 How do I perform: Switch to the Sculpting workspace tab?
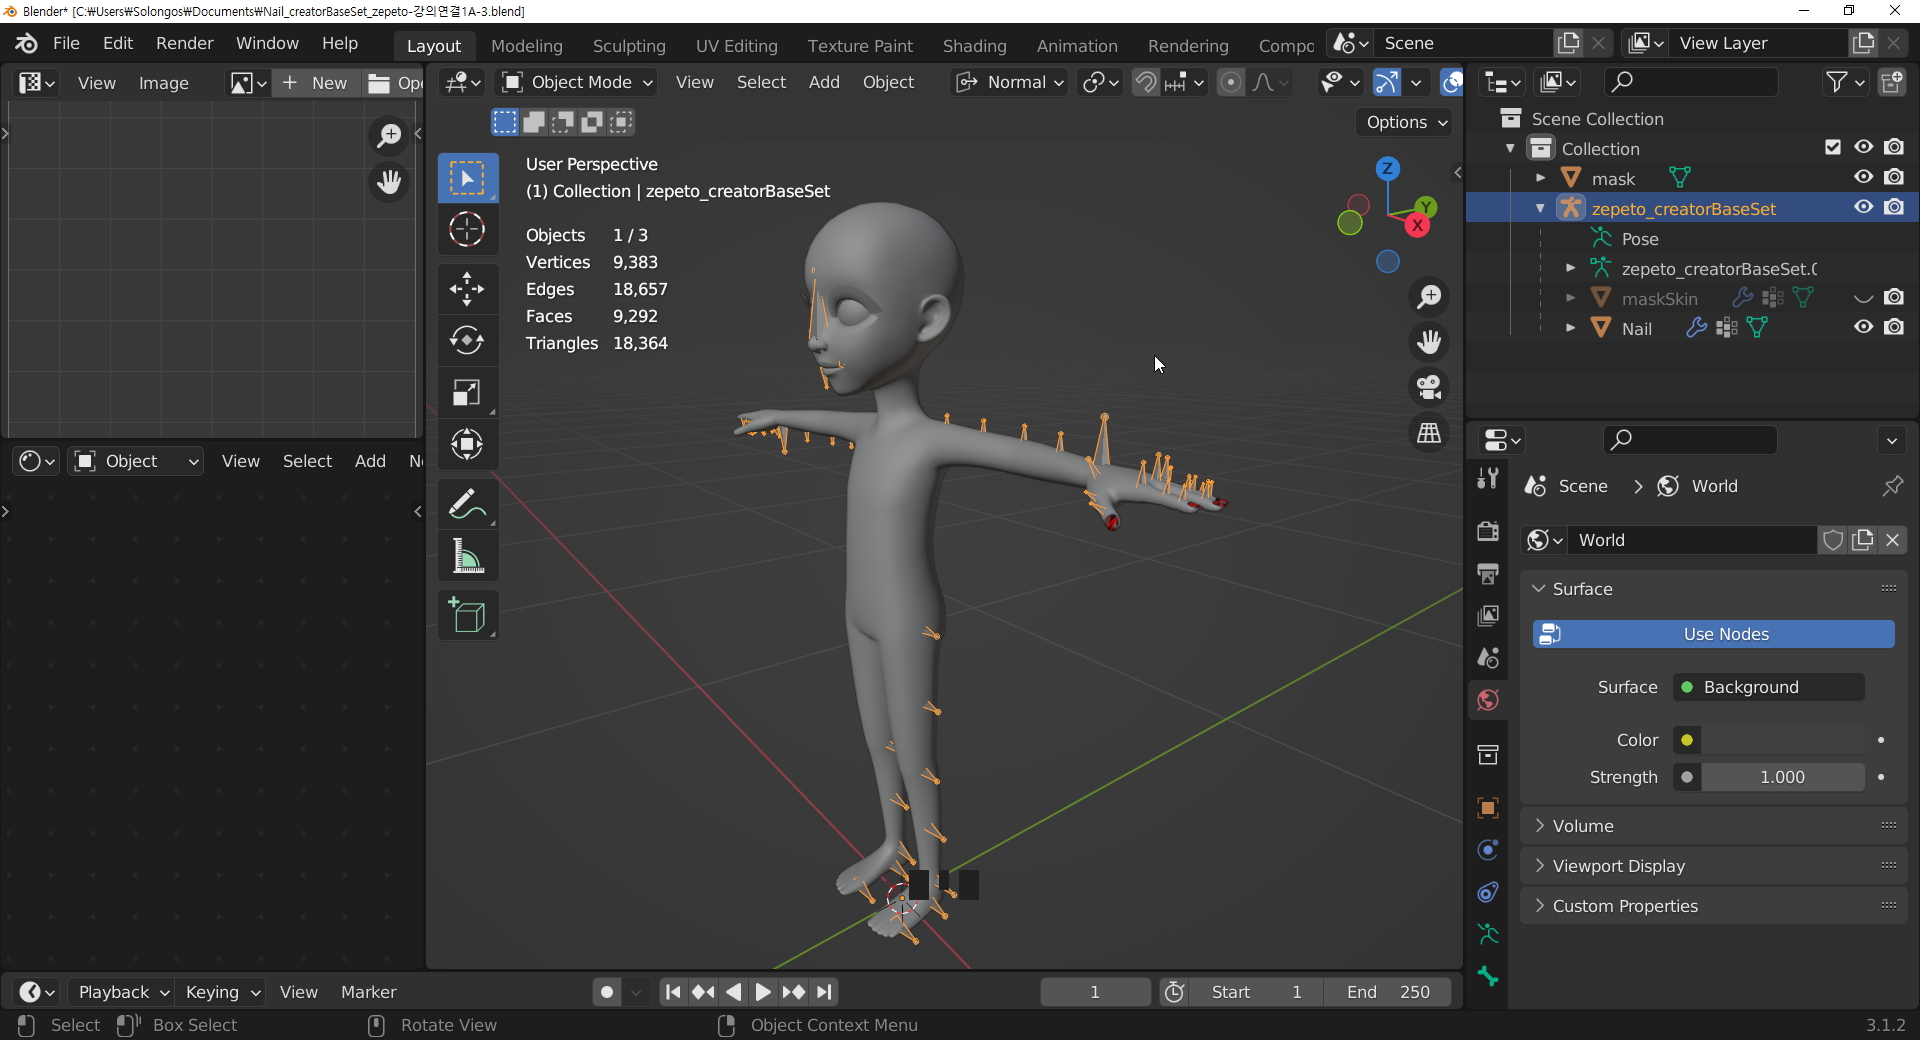(629, 46)
